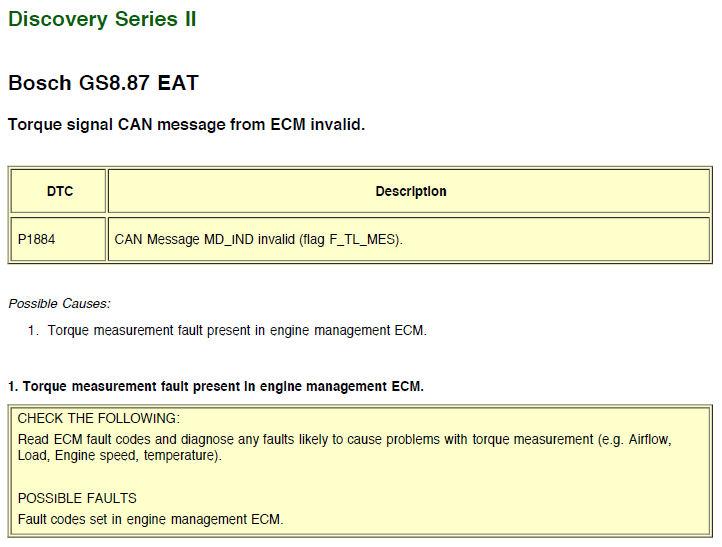Select the DTC column header cell
722x547 pixels.
tap(60, 191)
